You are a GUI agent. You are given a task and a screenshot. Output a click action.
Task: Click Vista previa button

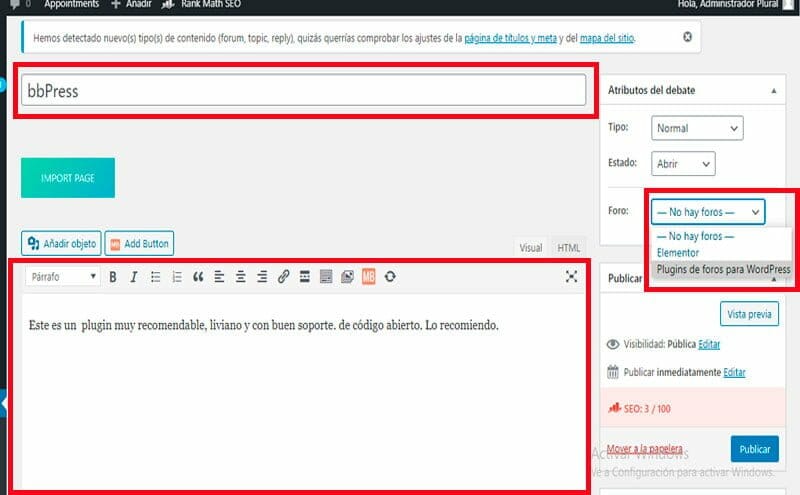pos(749,314)
